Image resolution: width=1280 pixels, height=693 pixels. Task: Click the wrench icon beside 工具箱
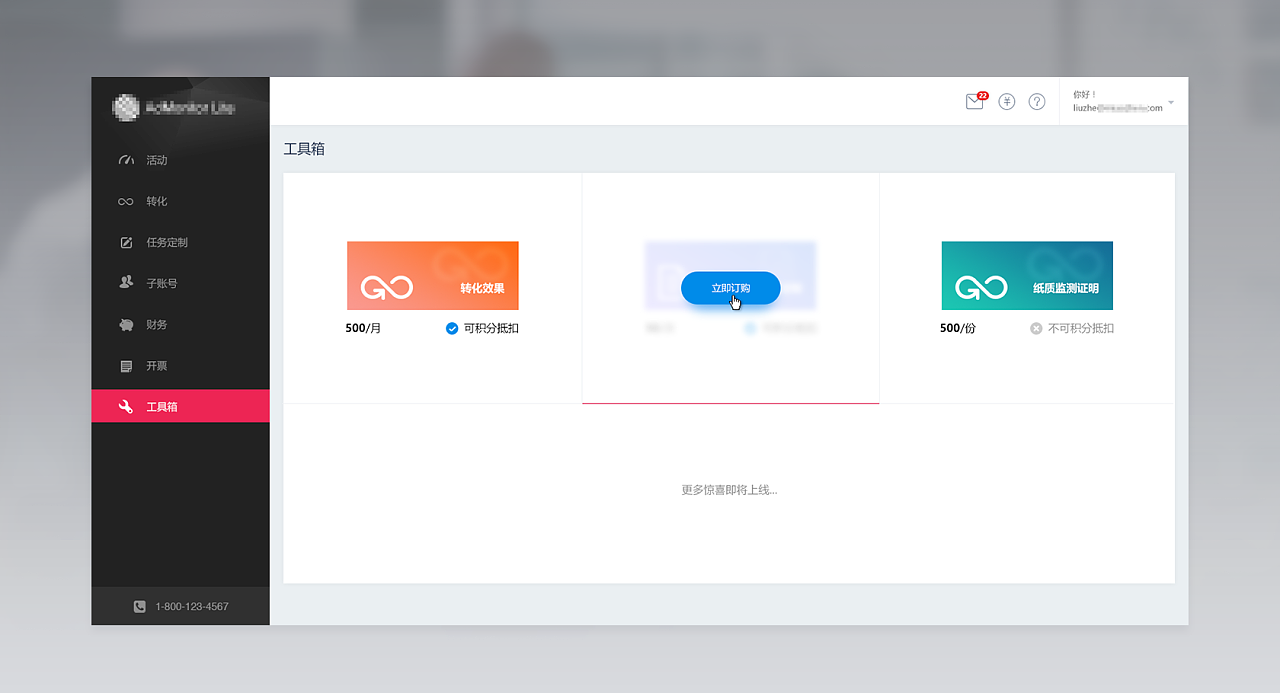(126, 407)
